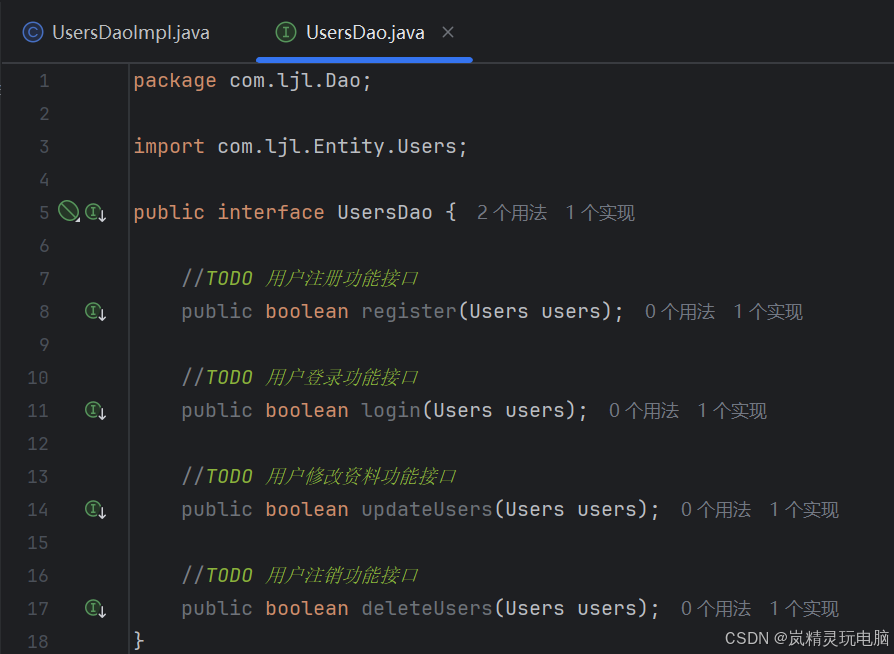Click the class icon on UsersDaoImpl.java tab

pos(32,33)
